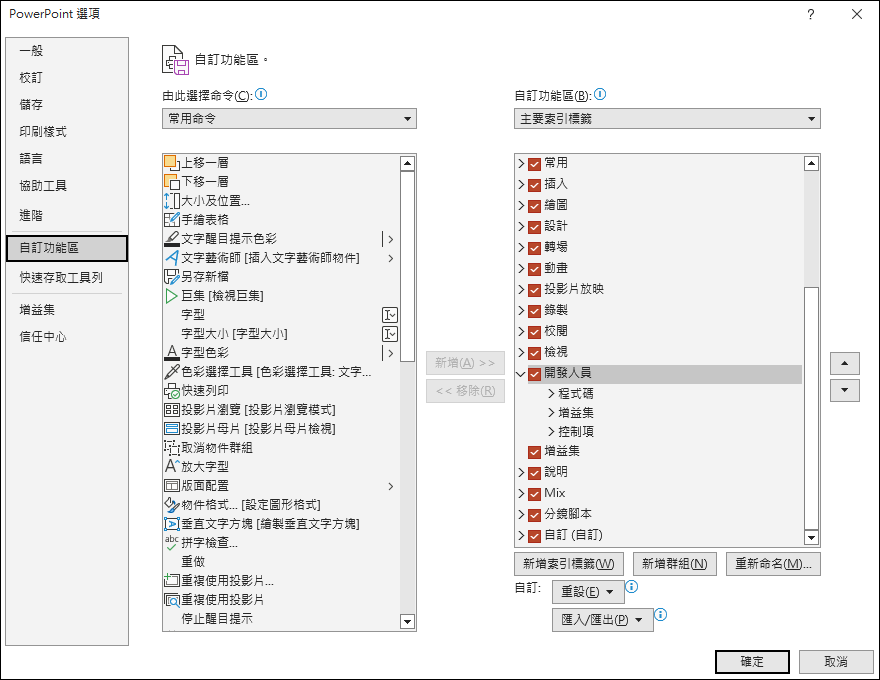Click the 取消 button
The height and width of the screenshot is (680, 880).
pos(836,662)
